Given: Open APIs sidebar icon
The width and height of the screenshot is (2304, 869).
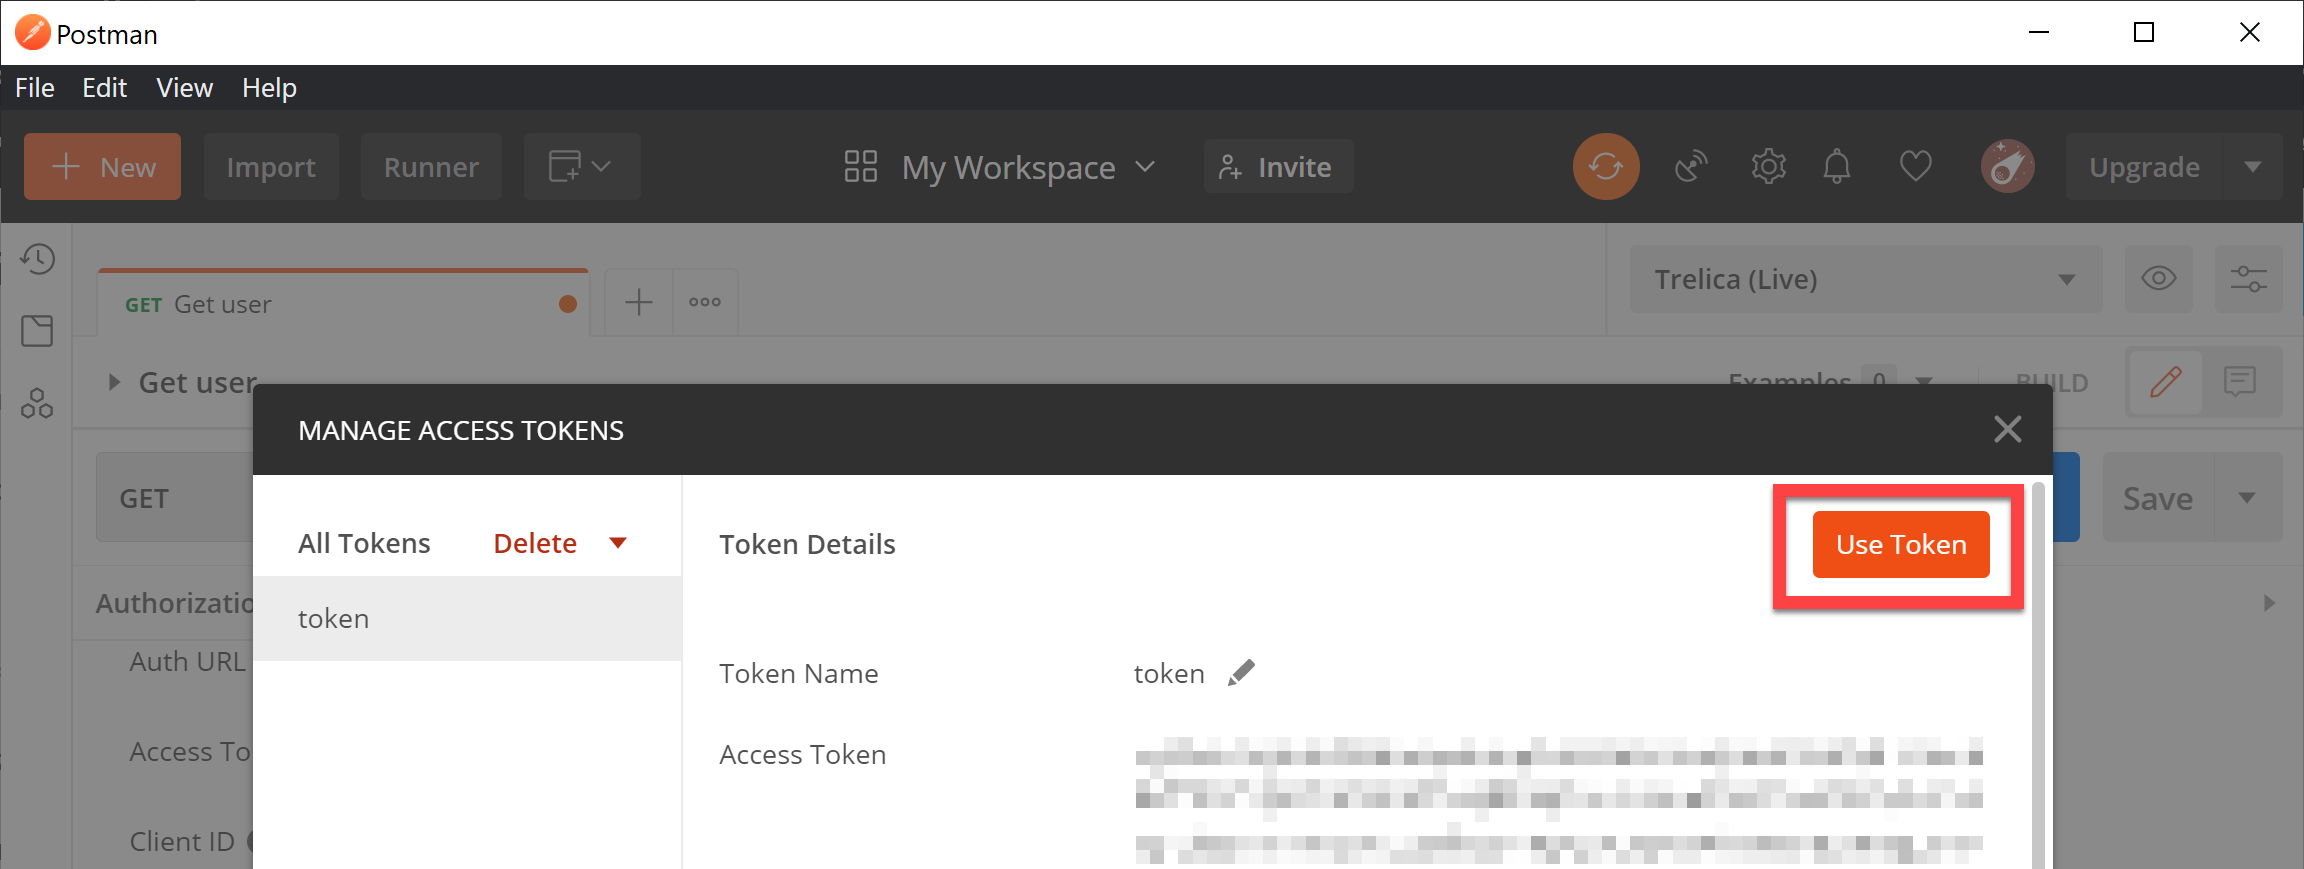Looking at the screenshot, I should coord(37,403).
